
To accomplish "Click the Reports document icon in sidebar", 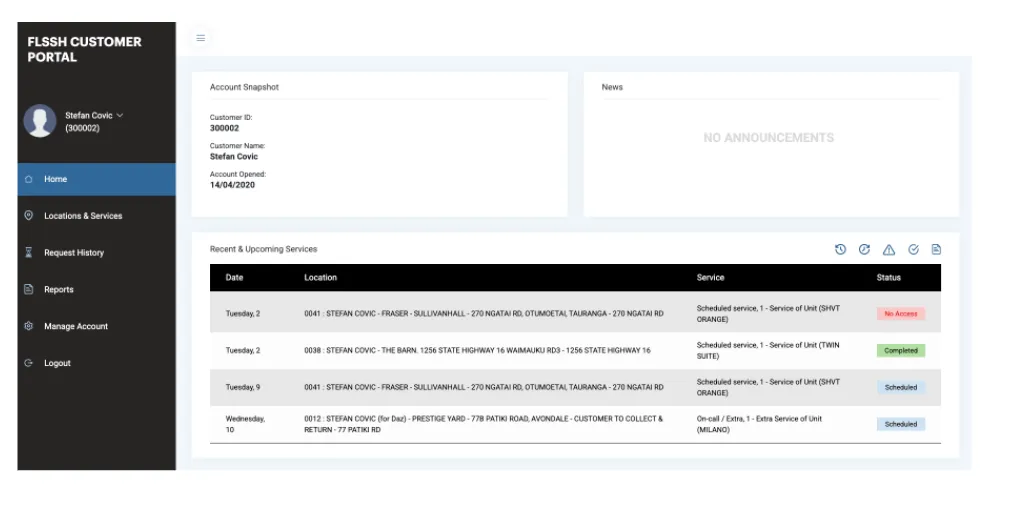I will coord(28,289).
